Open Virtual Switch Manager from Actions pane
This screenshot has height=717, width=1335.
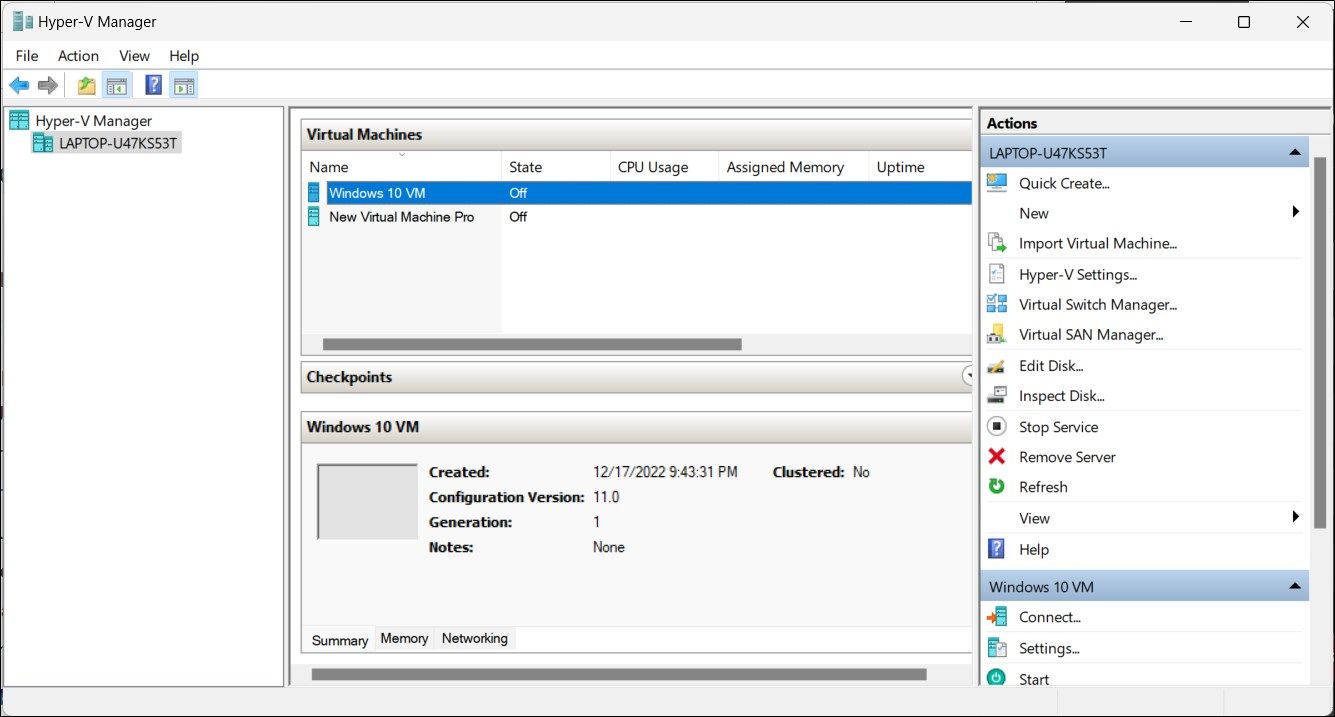coord(996,304)
